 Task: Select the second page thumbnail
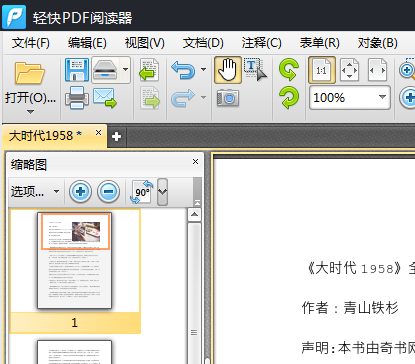point(75,352)
